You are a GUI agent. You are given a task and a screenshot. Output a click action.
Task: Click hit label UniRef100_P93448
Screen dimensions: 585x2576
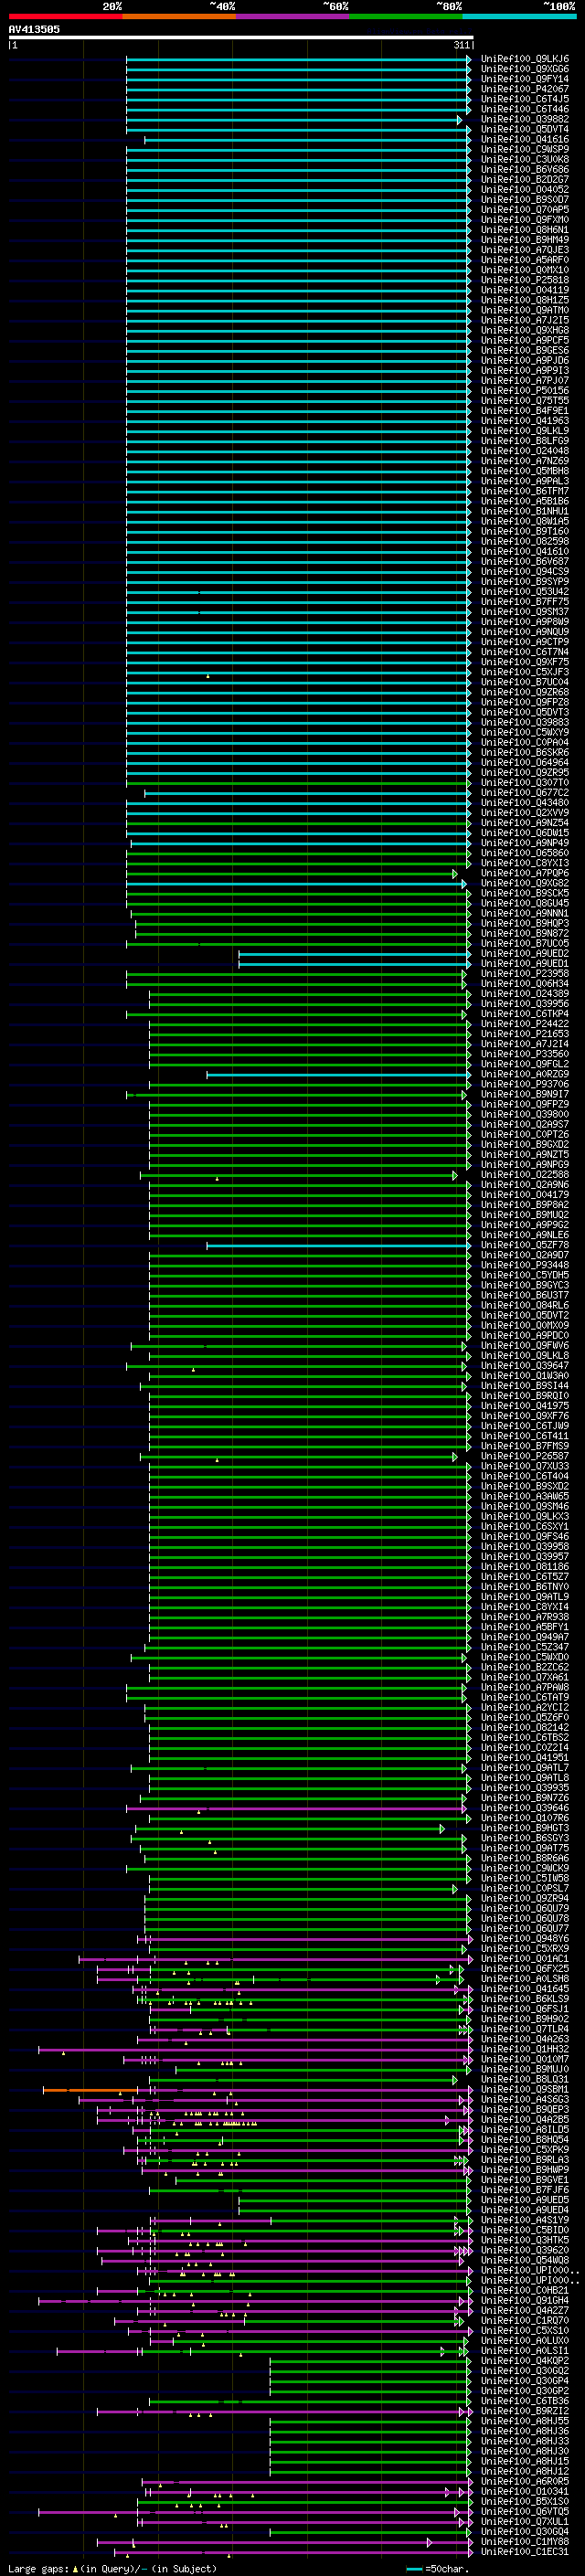pyautogui.click(x=525, y=1265)
